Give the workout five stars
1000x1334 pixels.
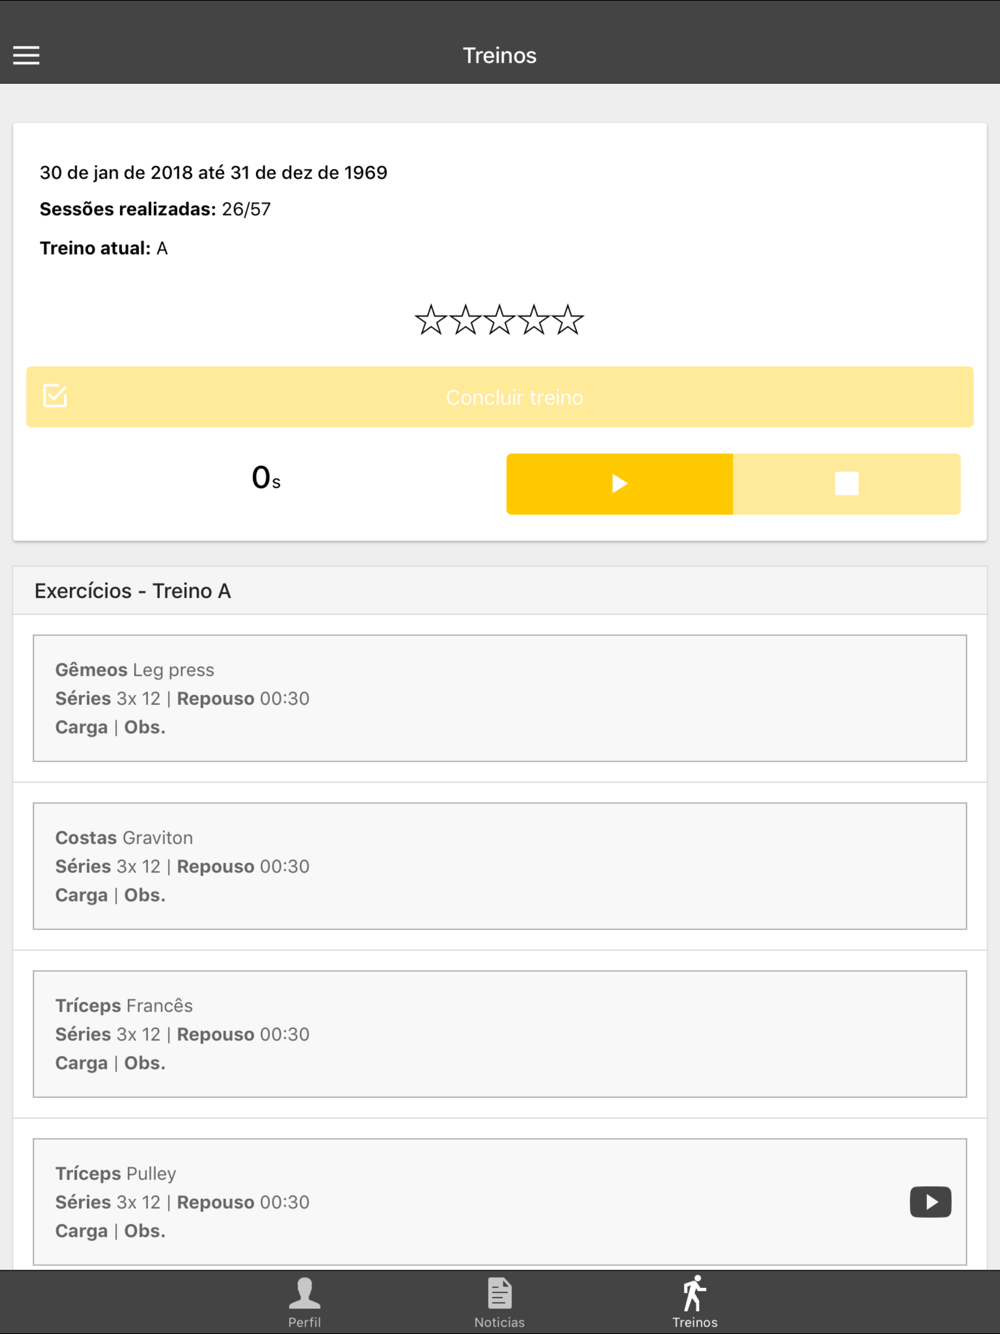point(568,320)
